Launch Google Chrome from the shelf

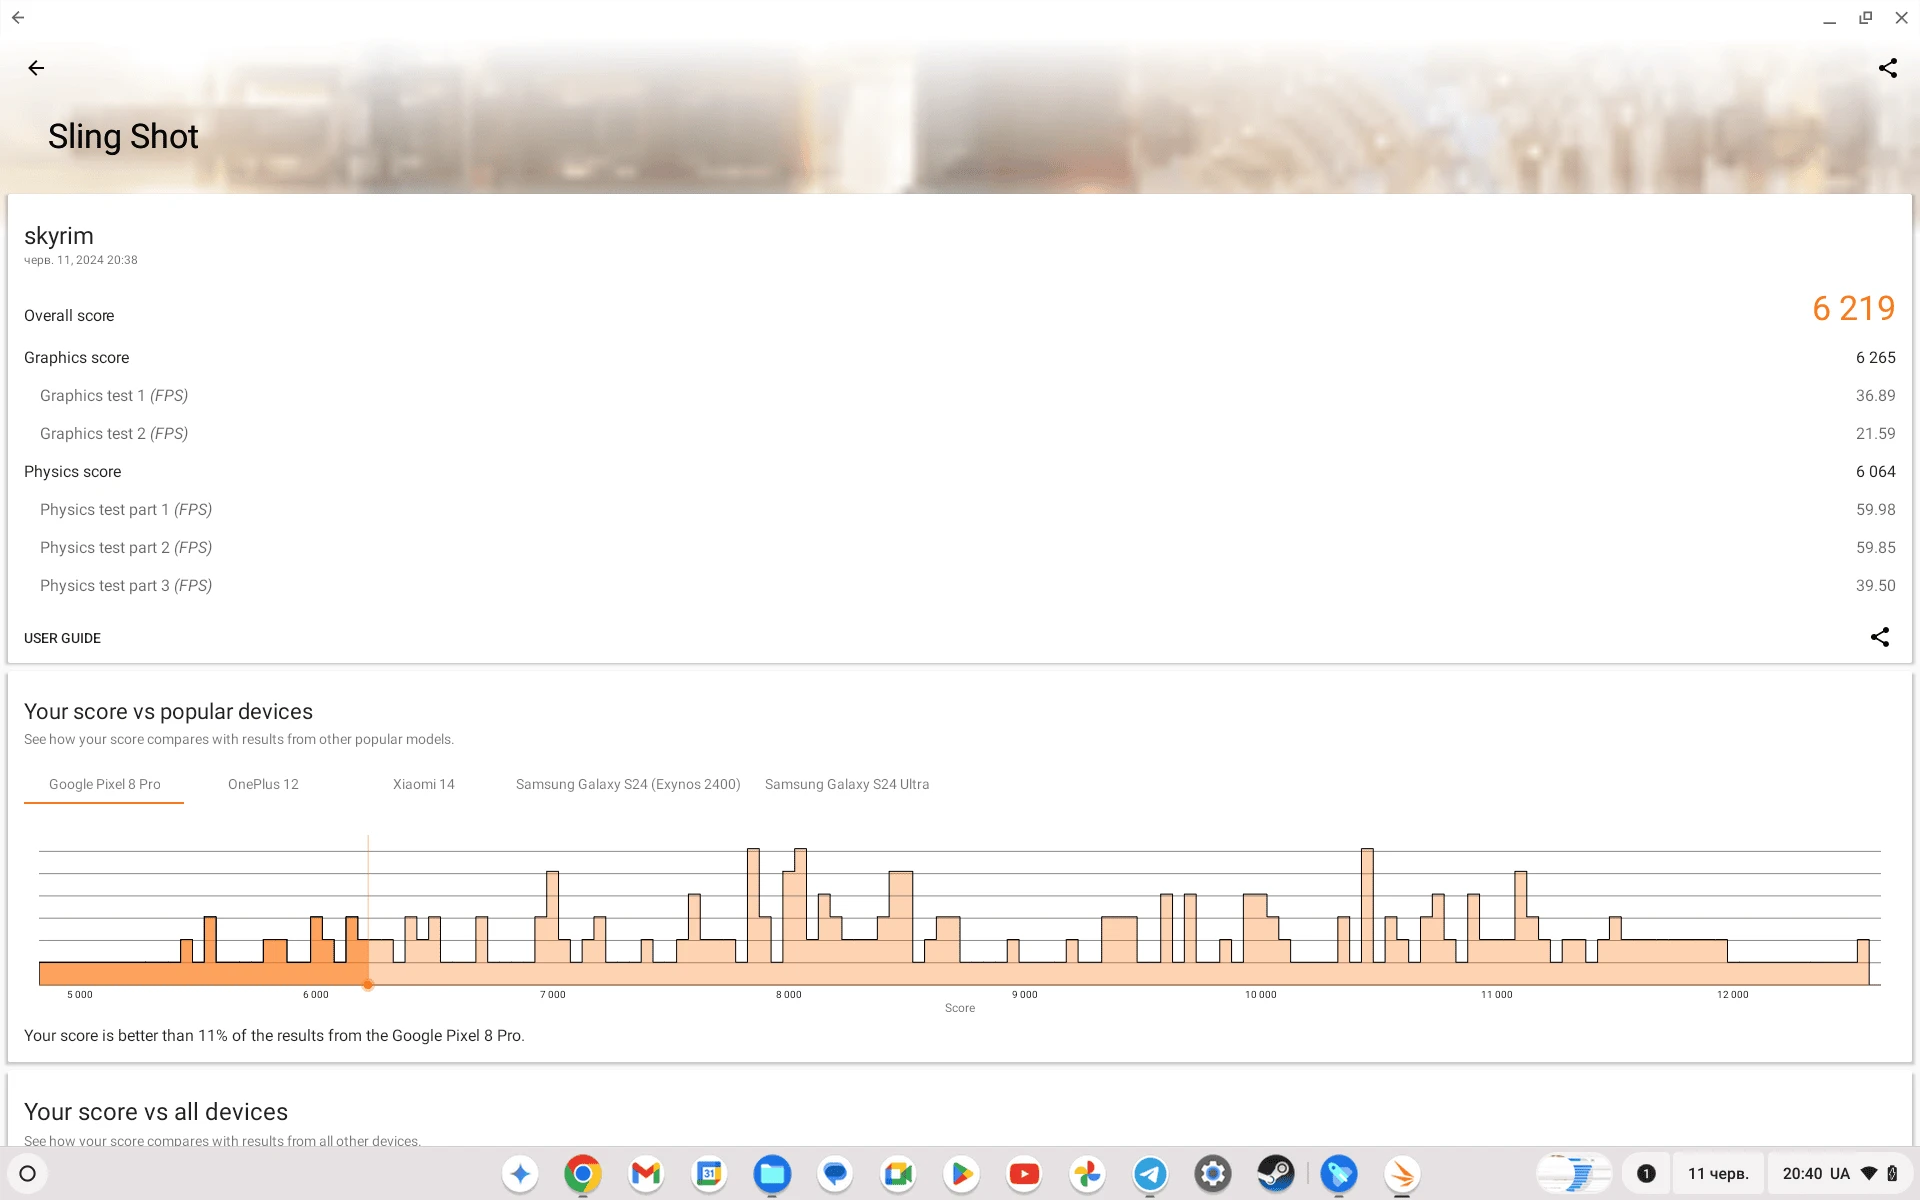point(583,1173)
